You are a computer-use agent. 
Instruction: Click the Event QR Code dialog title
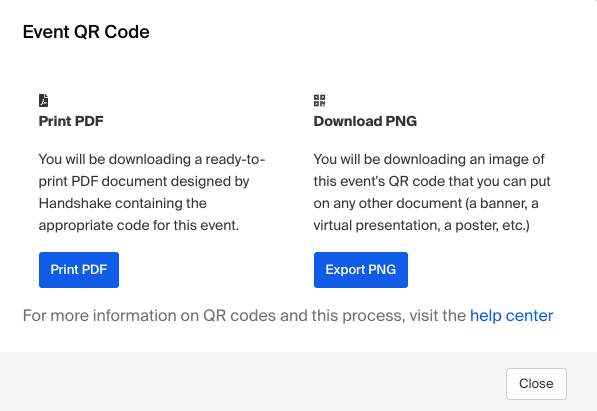point(86,32)
